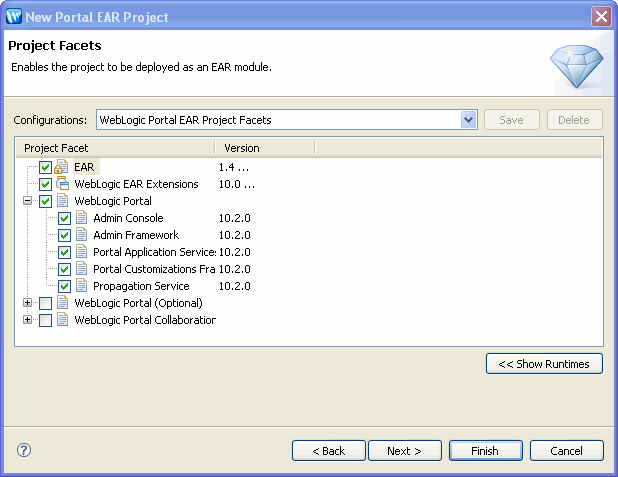Select the Portal Customizations Framework row label
Viewport: 618px width, 477px height.
[154, 269]
